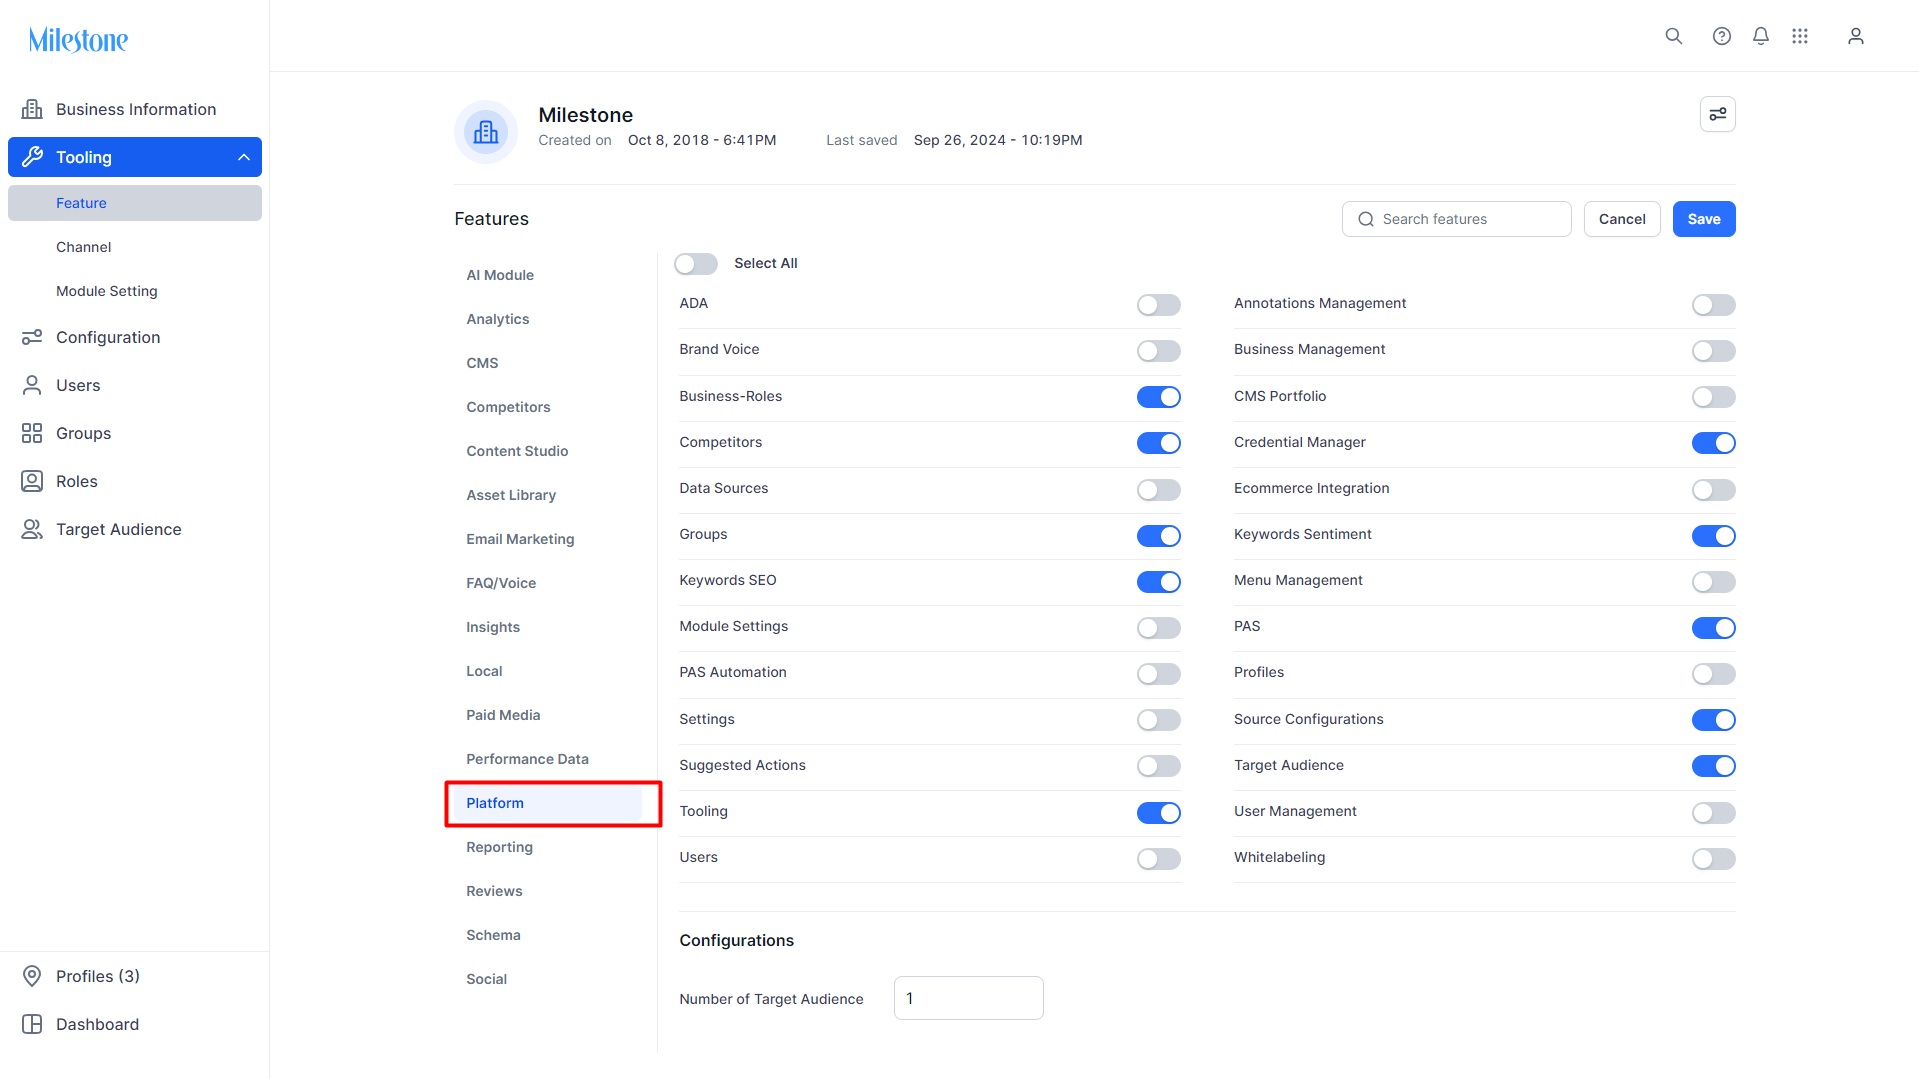Viewport: 1919px width, 1079px height.
Task: Click the Search features input field
Action: (1457, 219)
